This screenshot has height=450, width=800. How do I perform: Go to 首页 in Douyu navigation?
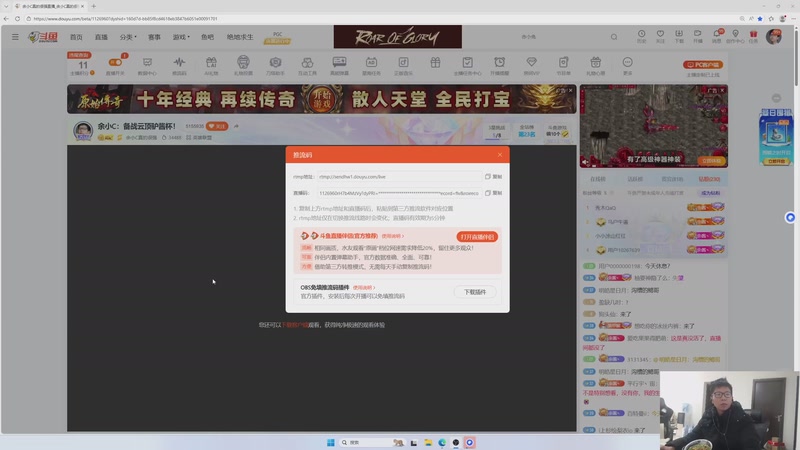tap(76, 37)
